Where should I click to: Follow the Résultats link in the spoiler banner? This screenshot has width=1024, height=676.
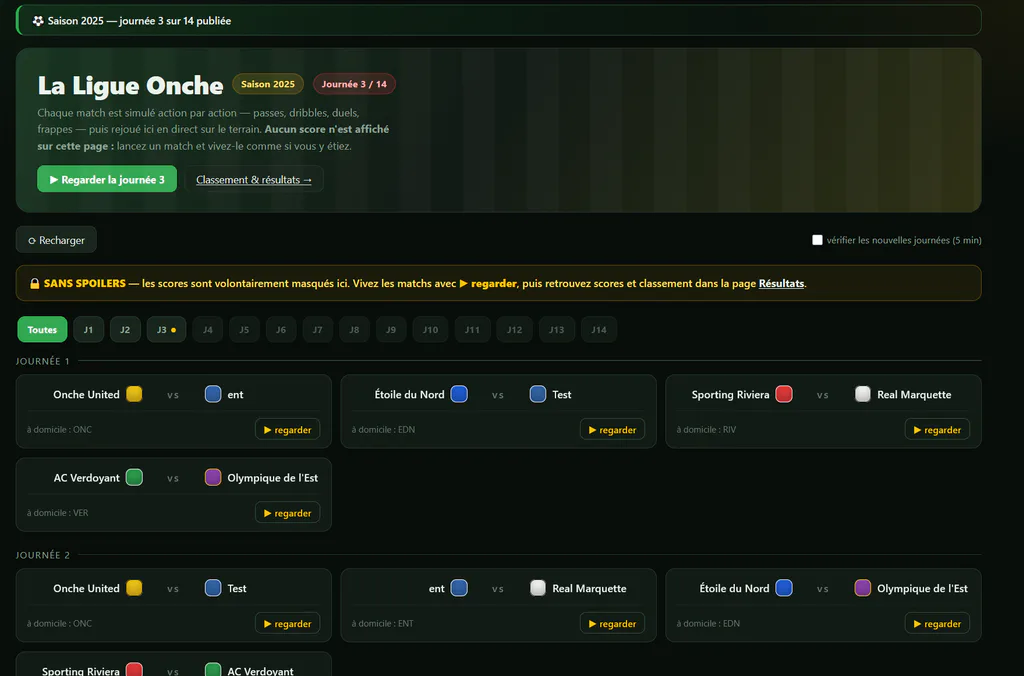[781, 283]
